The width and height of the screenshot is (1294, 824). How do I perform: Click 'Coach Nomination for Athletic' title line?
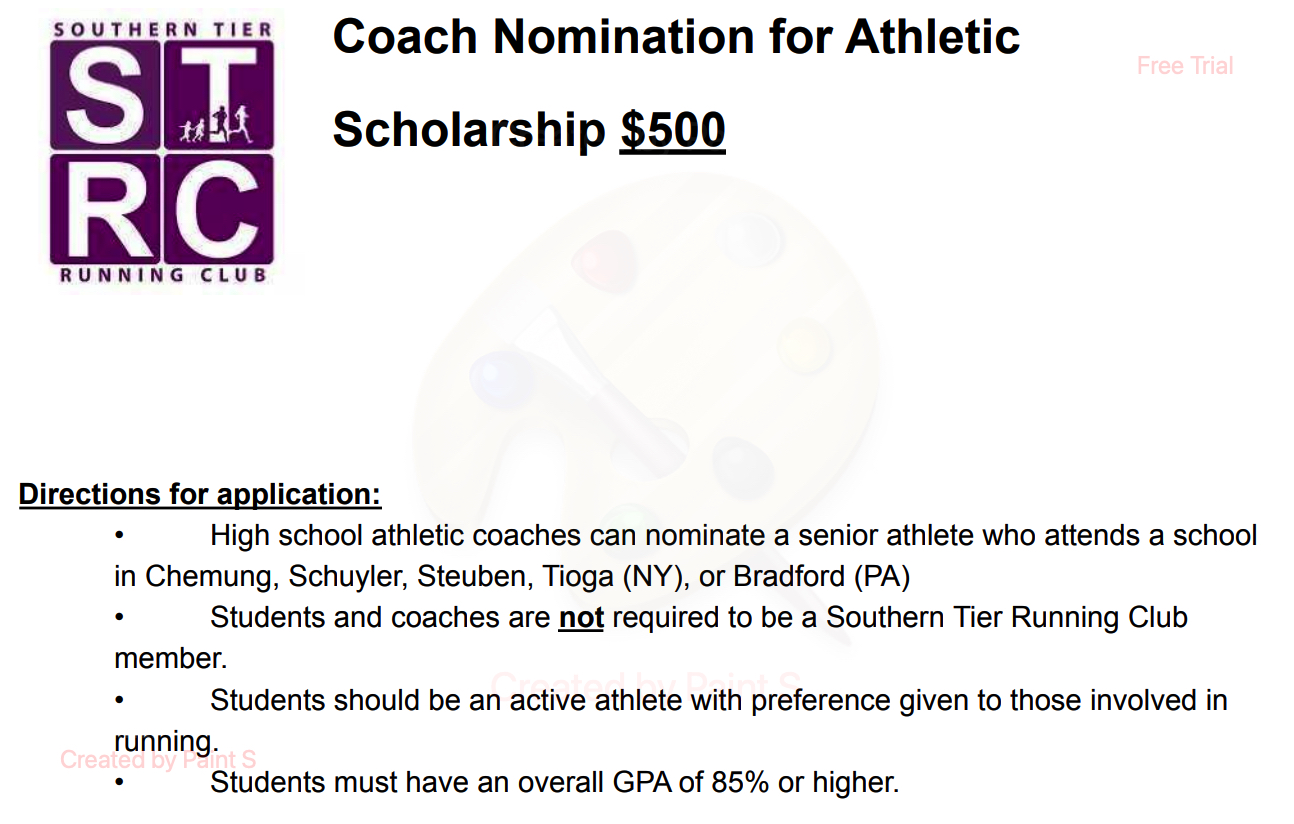(x=676, y=37)
